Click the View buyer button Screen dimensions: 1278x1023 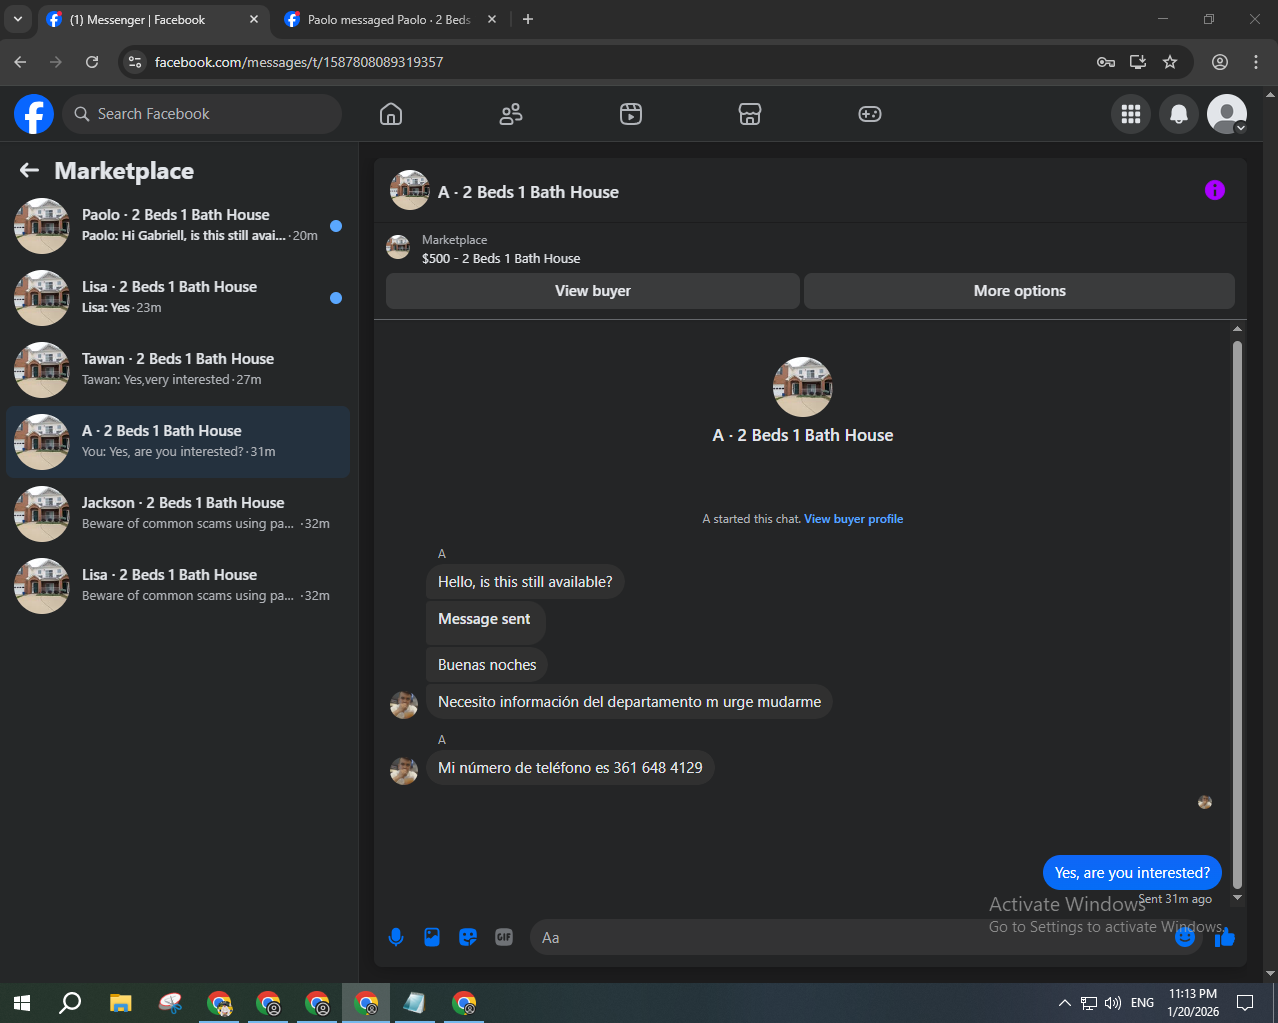point(593,291)
